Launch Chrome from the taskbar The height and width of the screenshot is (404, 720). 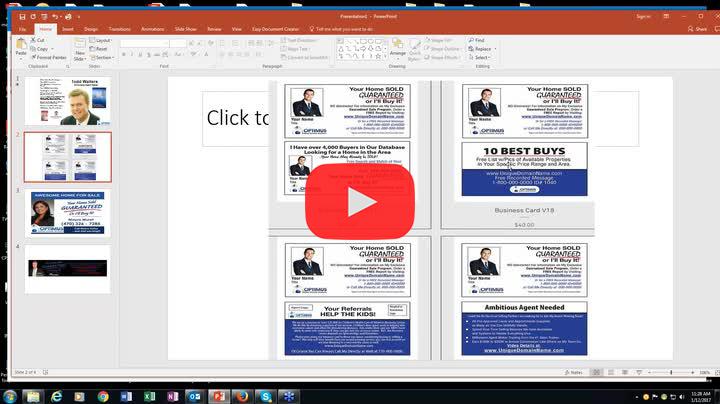tap(103, 395)
